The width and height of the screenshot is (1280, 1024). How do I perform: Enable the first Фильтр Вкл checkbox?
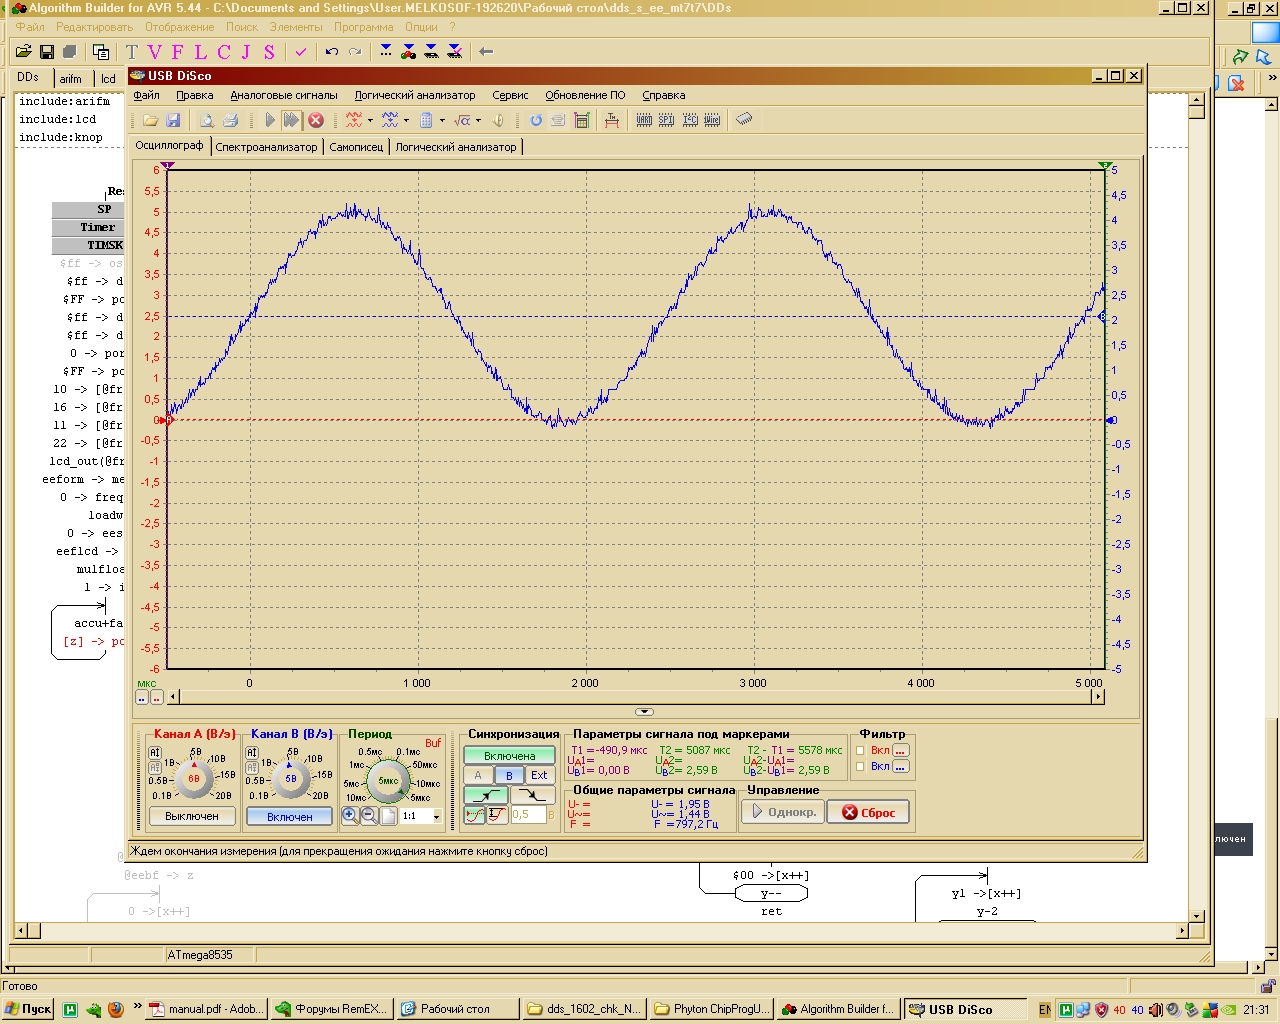coord(860,750)
